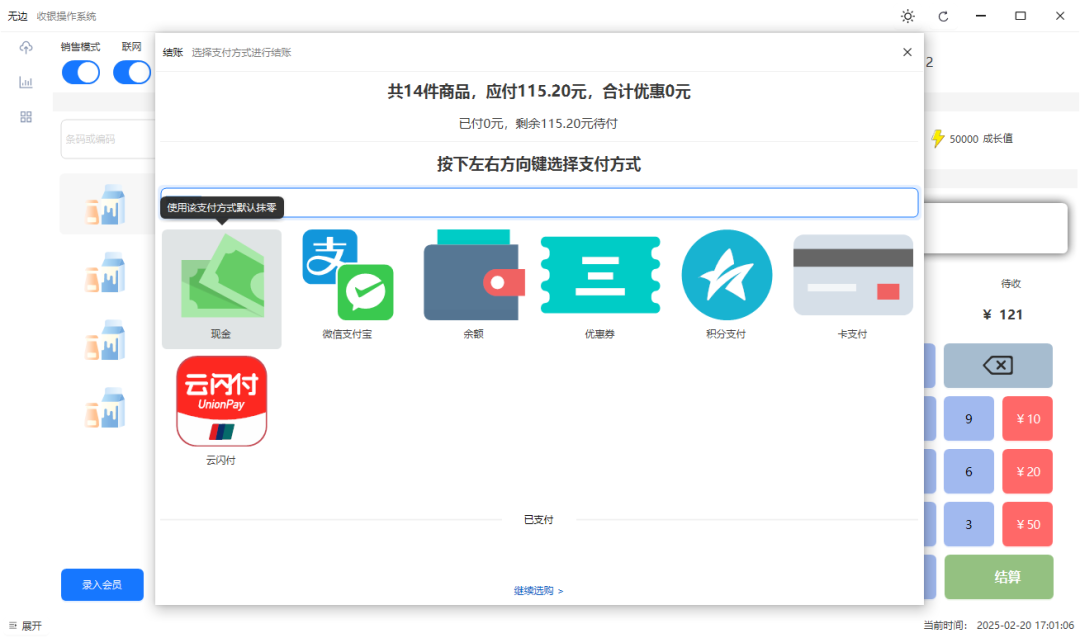Viewport: 1080px width, 638px height.
Task: Click the 展开 expand control
Action: [x=25, y=626]
